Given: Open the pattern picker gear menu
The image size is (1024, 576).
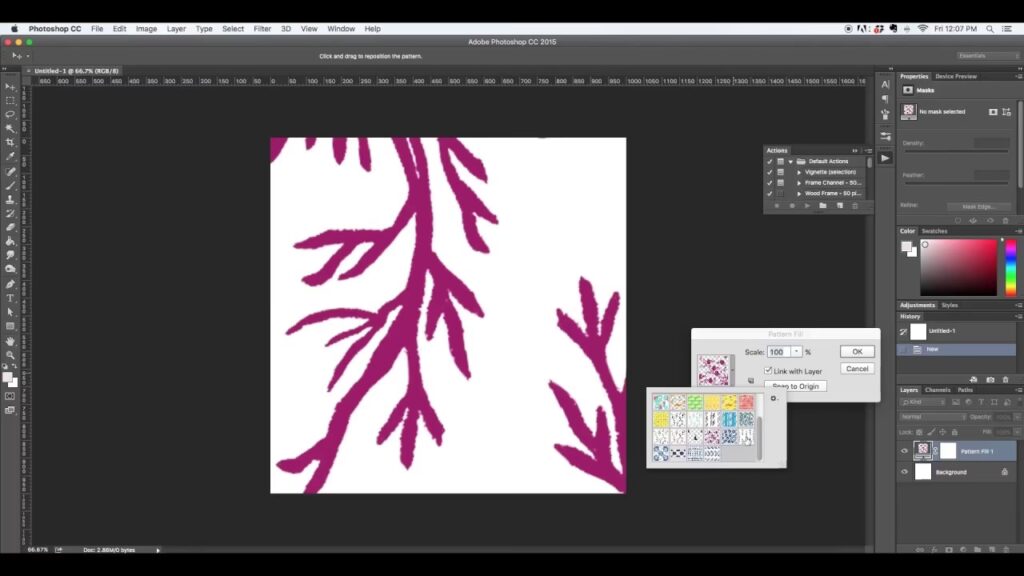Looking at the screenshot, I should (x=773, y=399).
